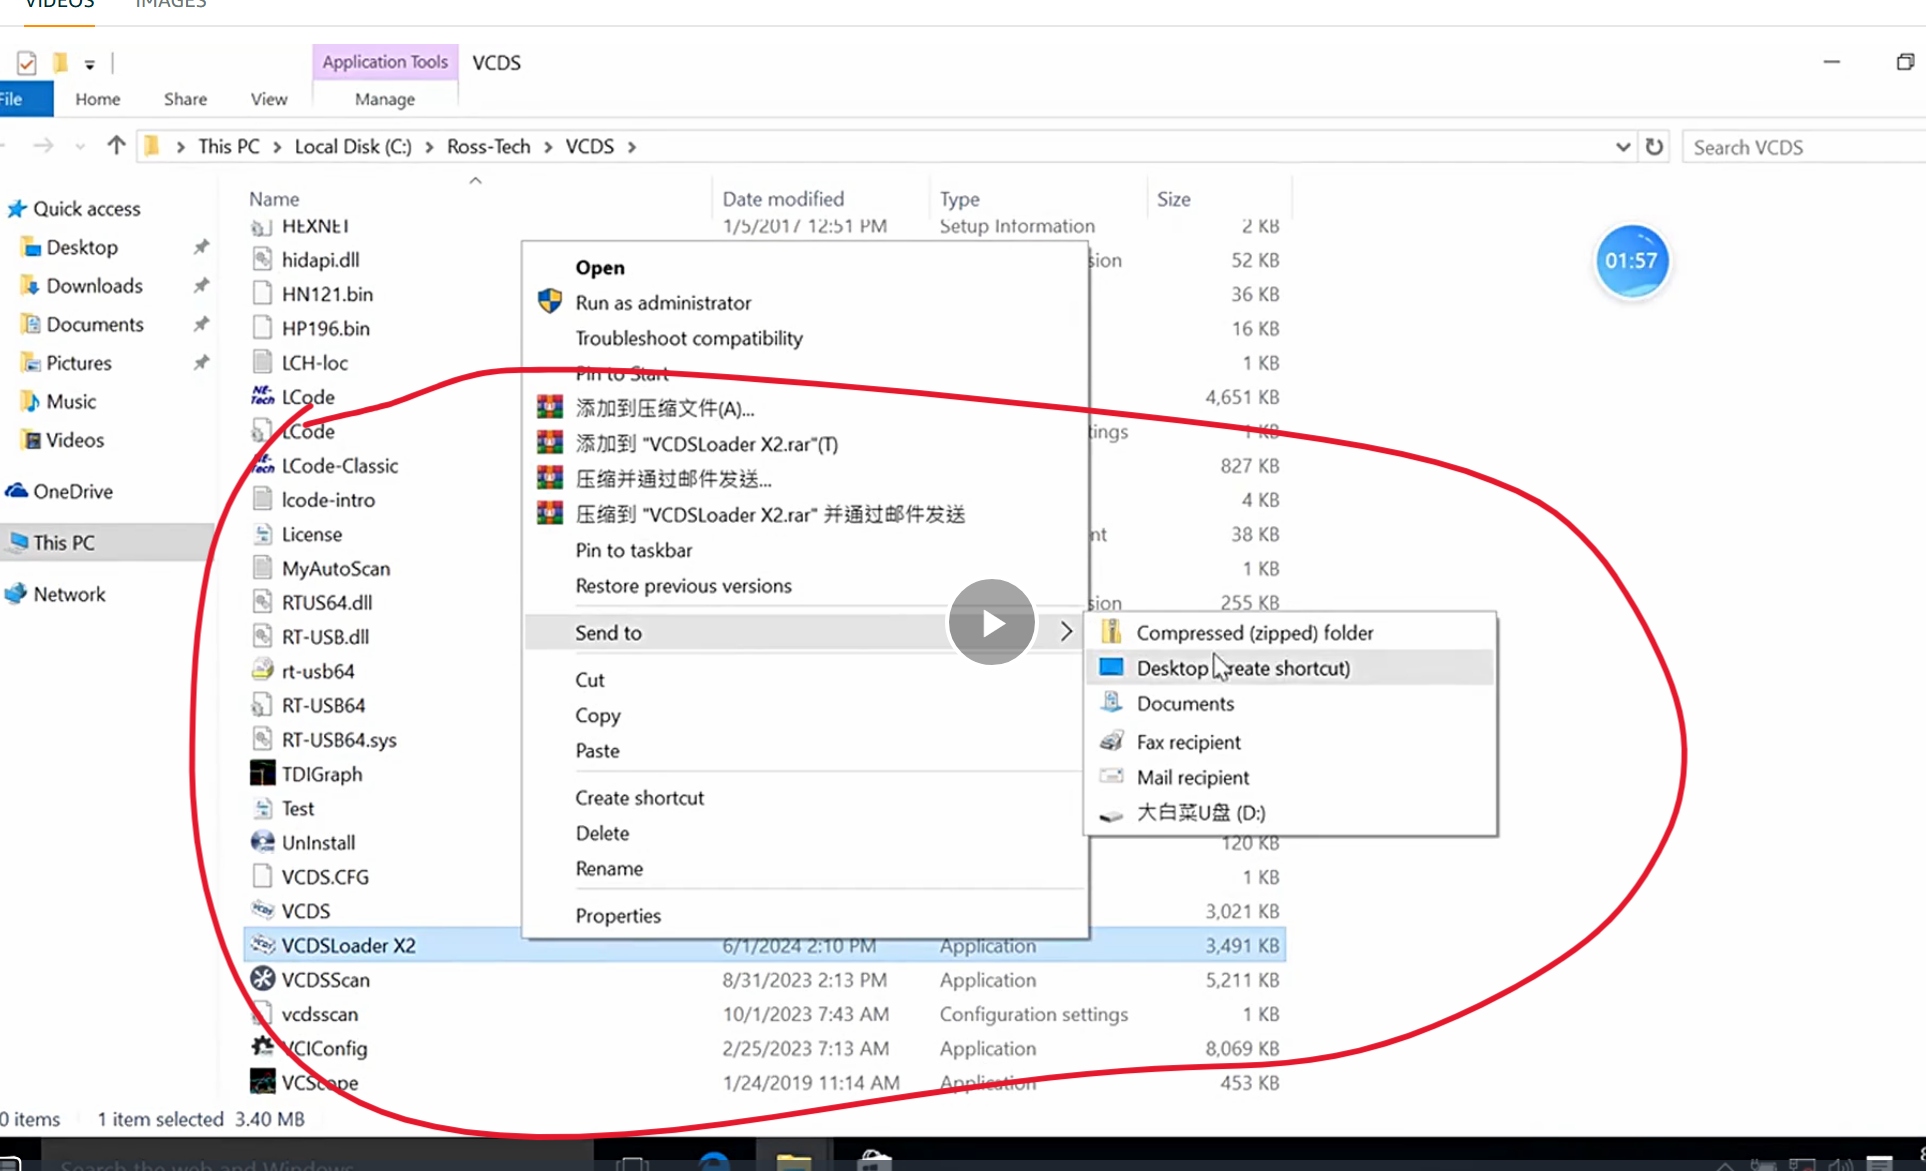Click the 01:57 timer bubble
The image size is (1926, 1171).
point(1631,261)
